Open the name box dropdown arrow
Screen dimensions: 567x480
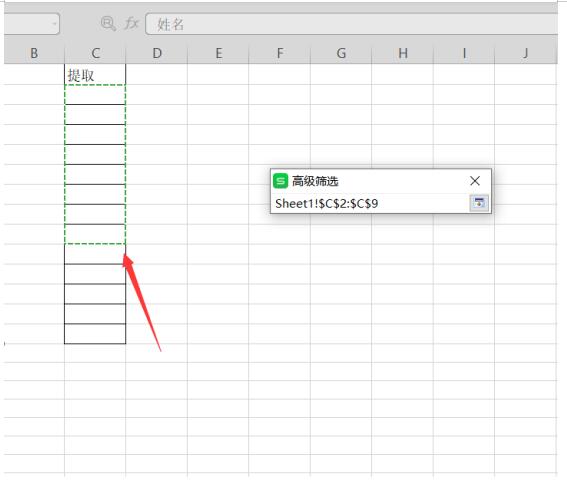[54, 24]
